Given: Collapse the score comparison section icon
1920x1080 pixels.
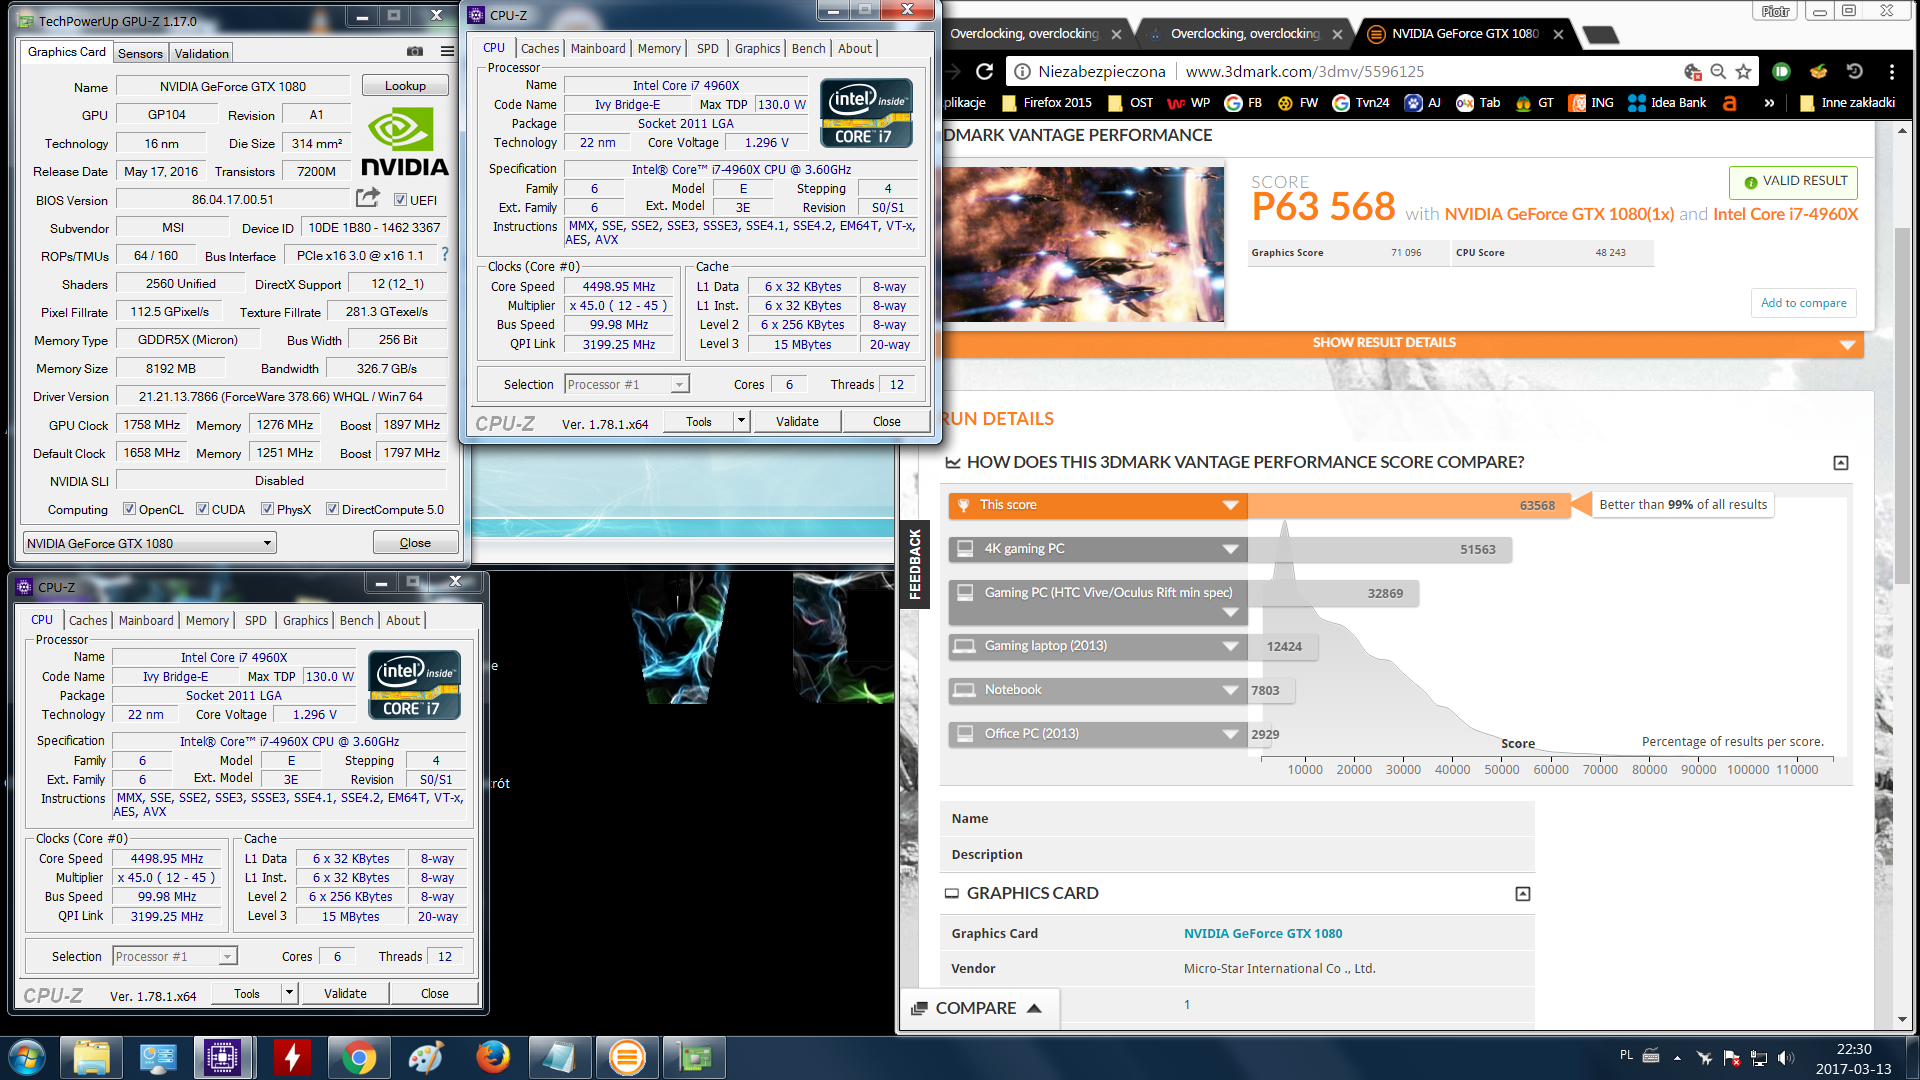Looking at the screenshot, I should coord(1841,463).
